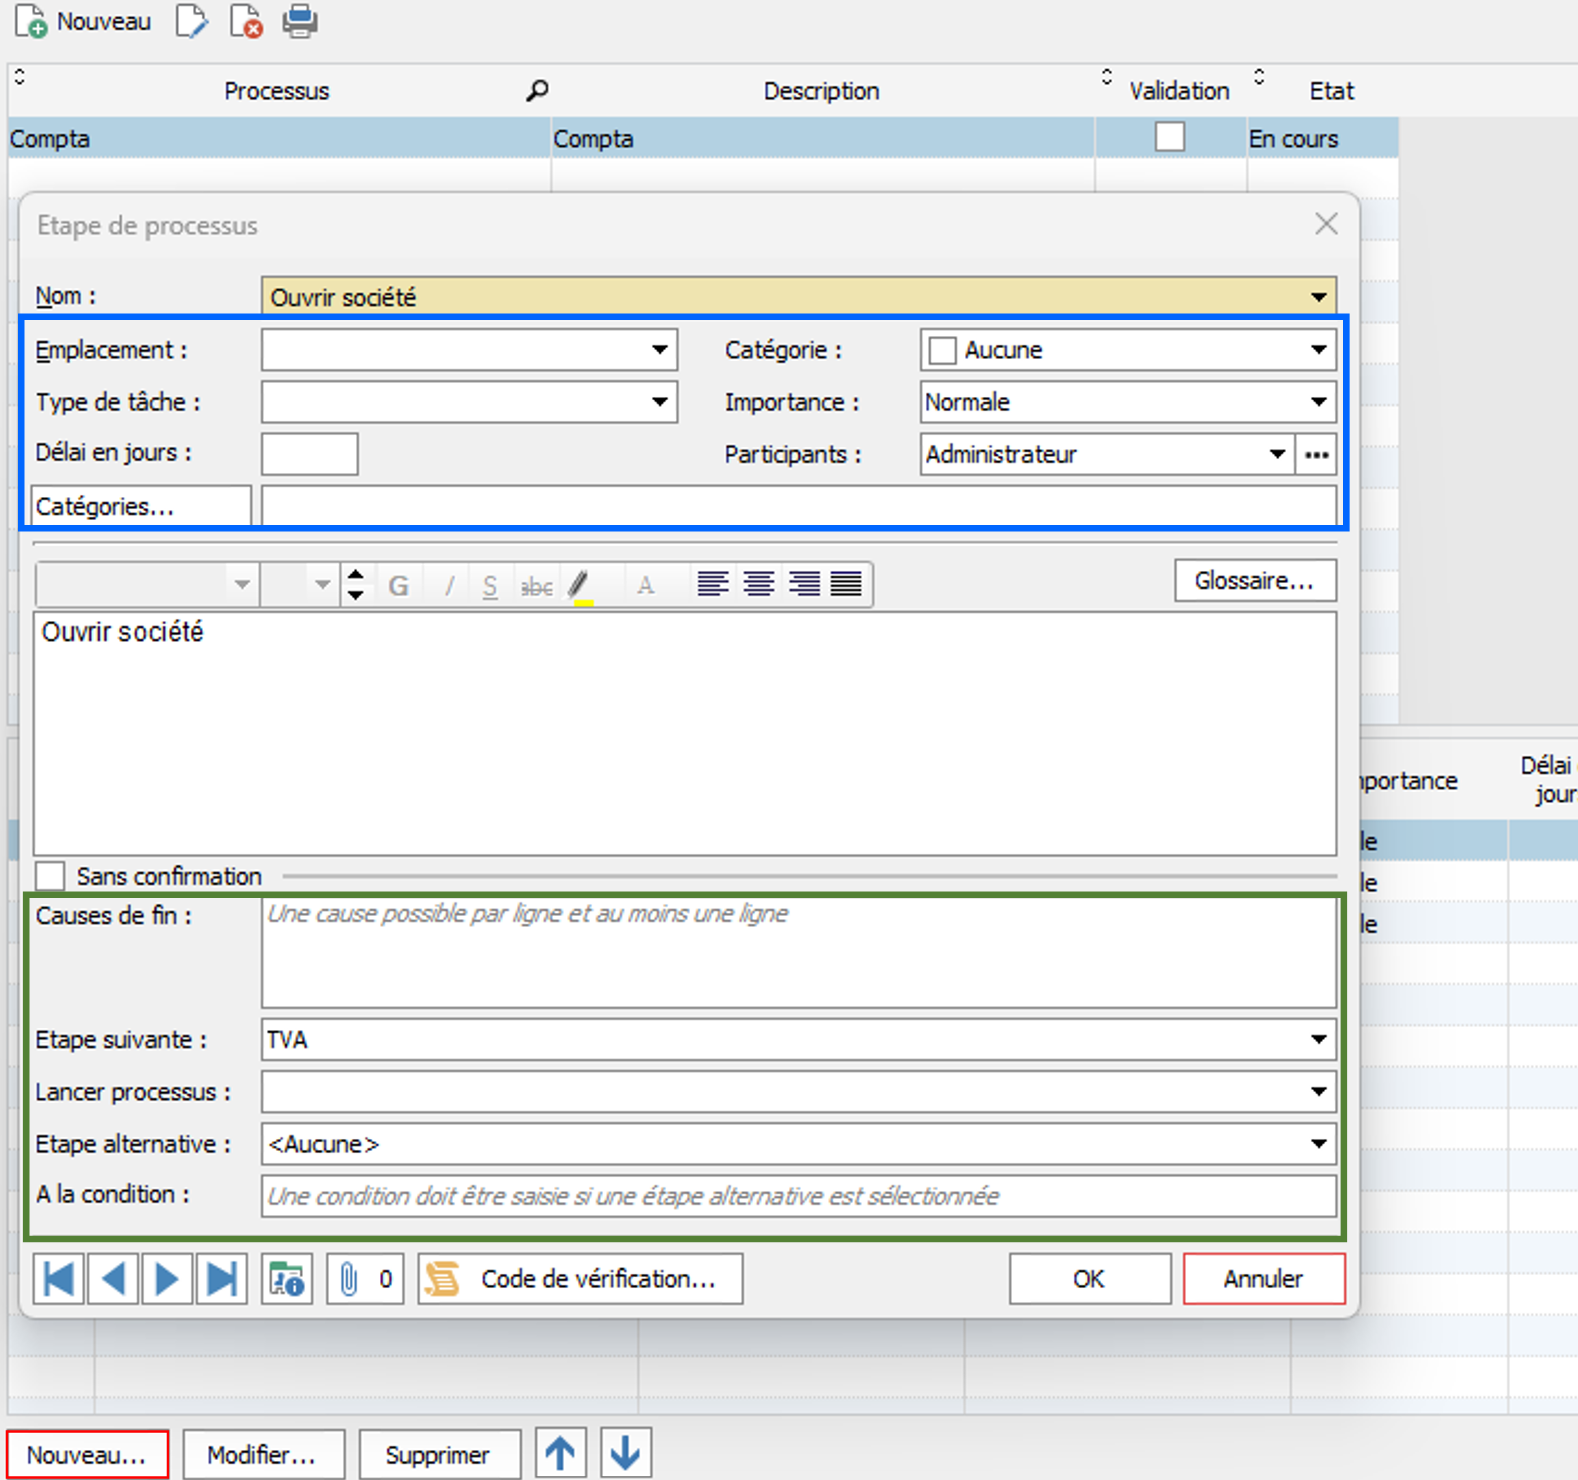
Task: Click the font color A icon
Action: (646, 585)
